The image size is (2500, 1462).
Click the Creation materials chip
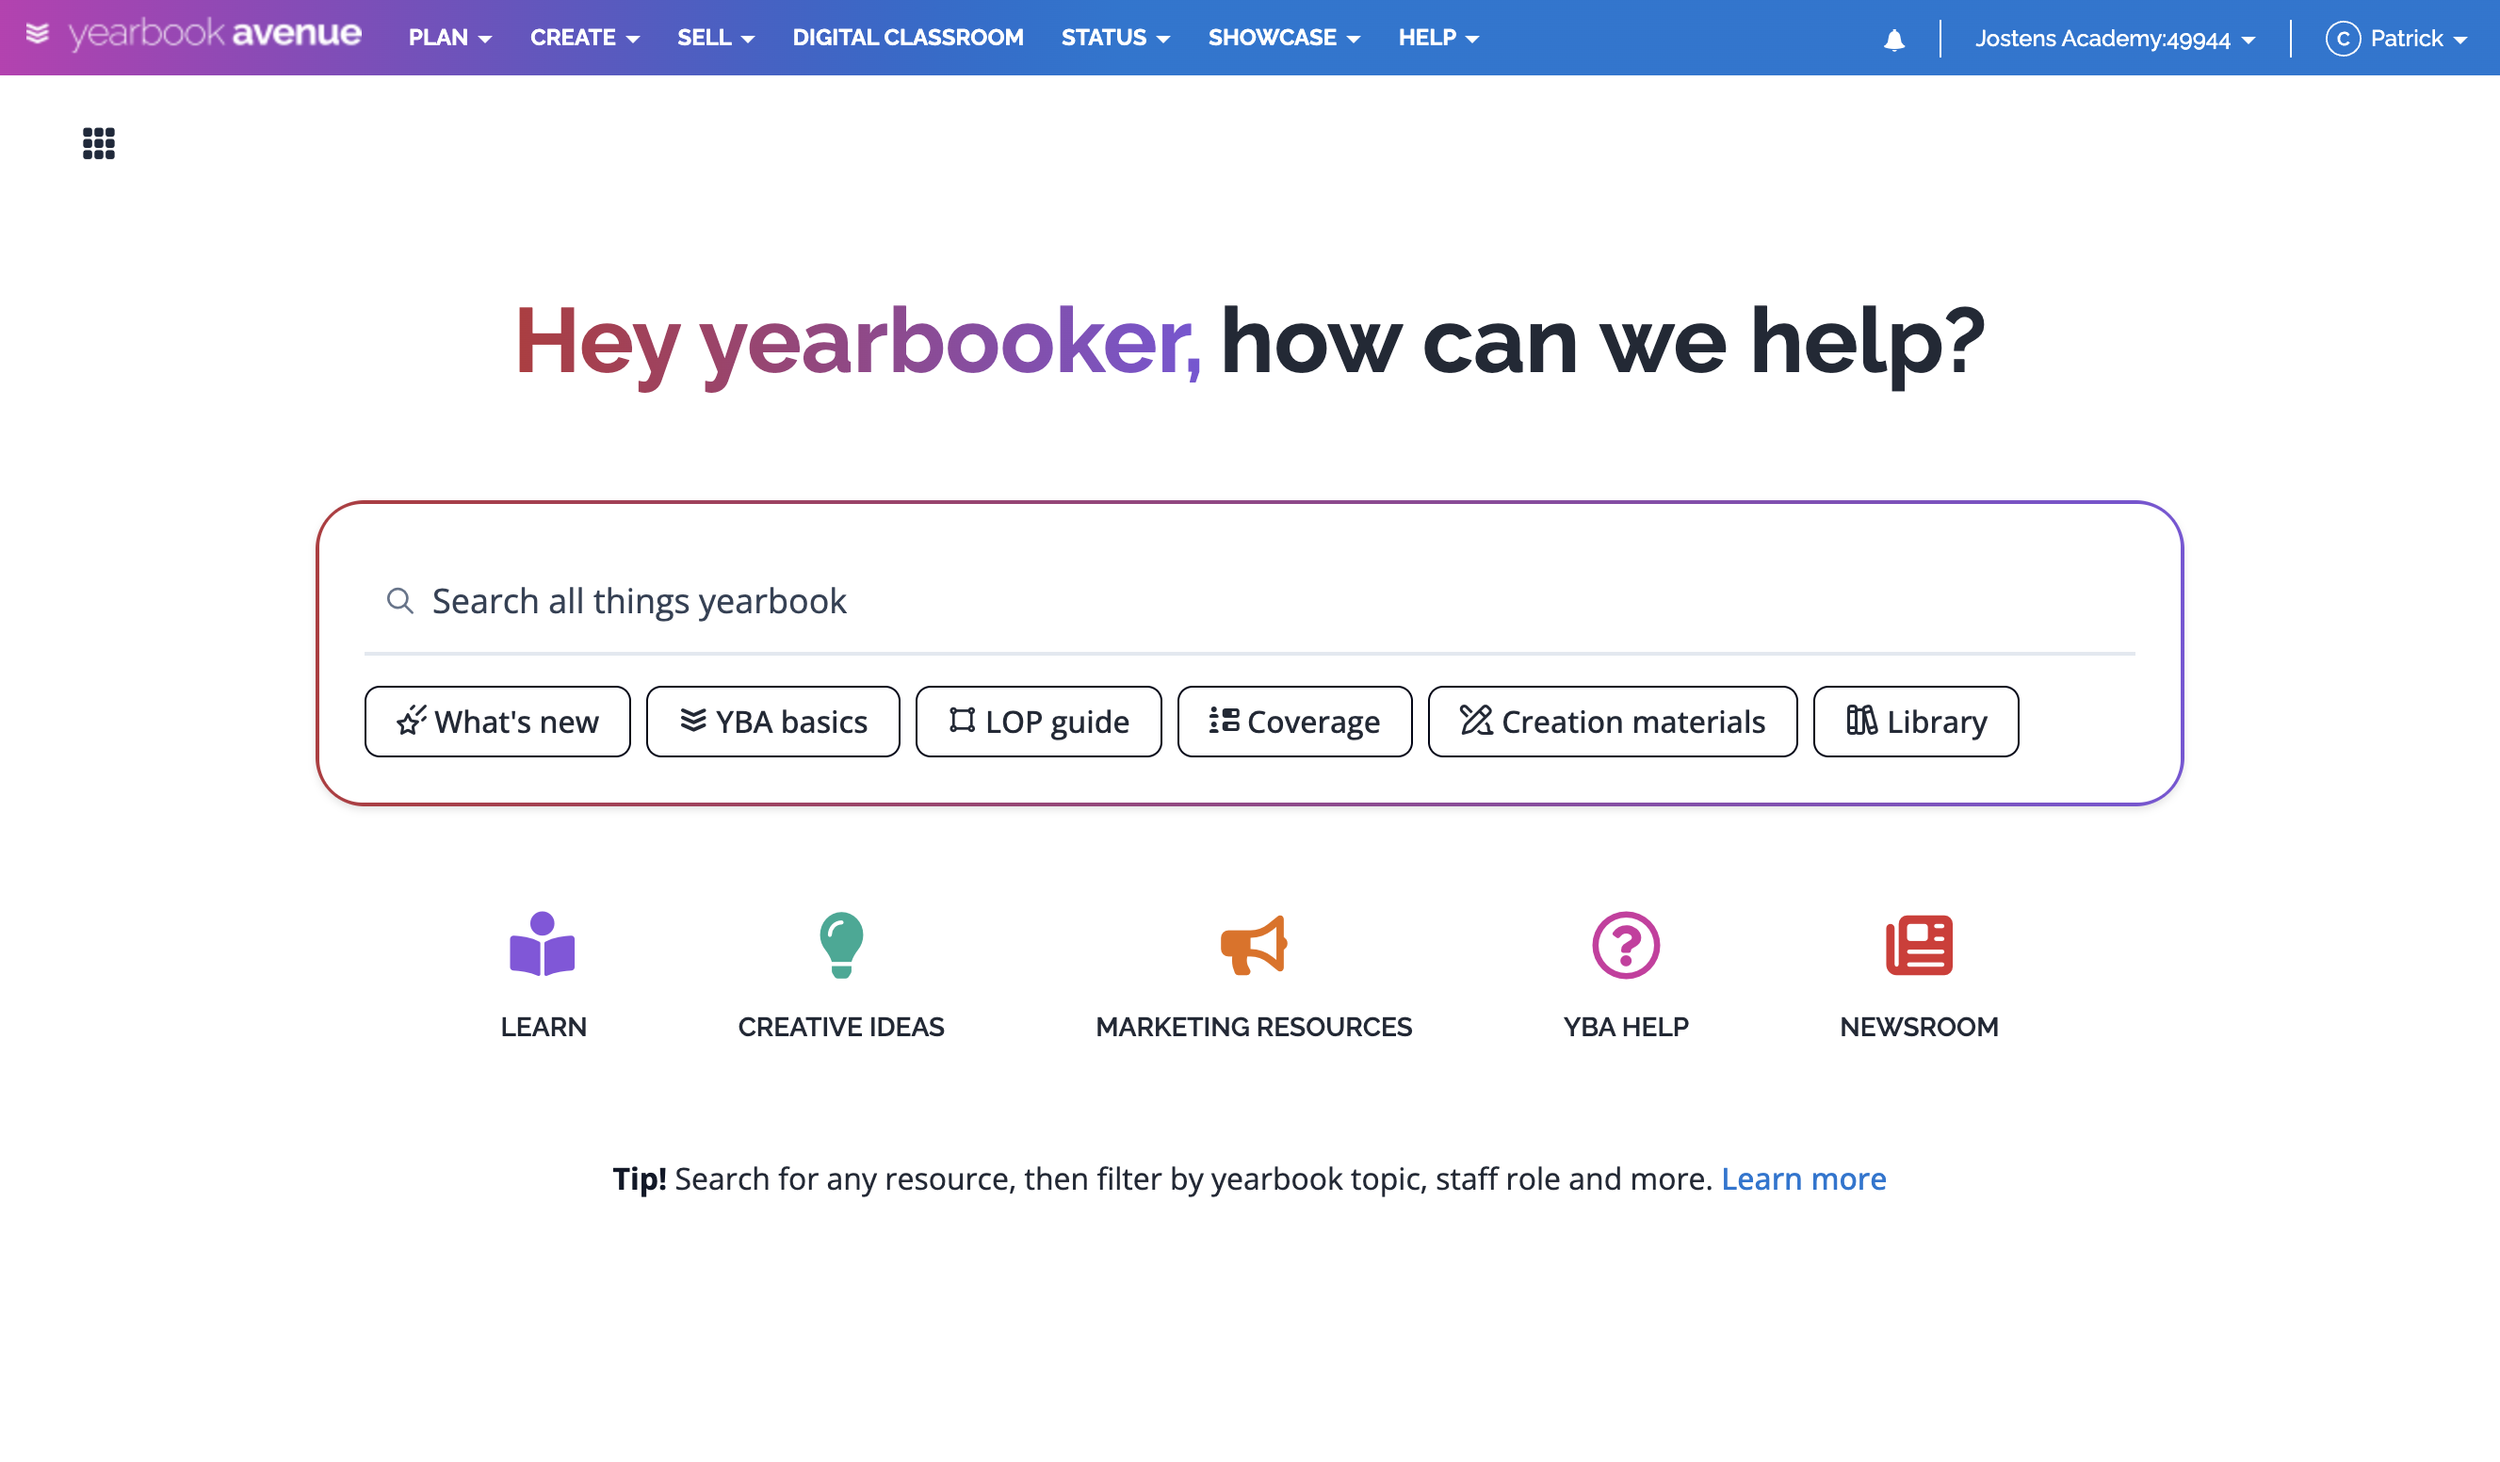(1612, 721)
